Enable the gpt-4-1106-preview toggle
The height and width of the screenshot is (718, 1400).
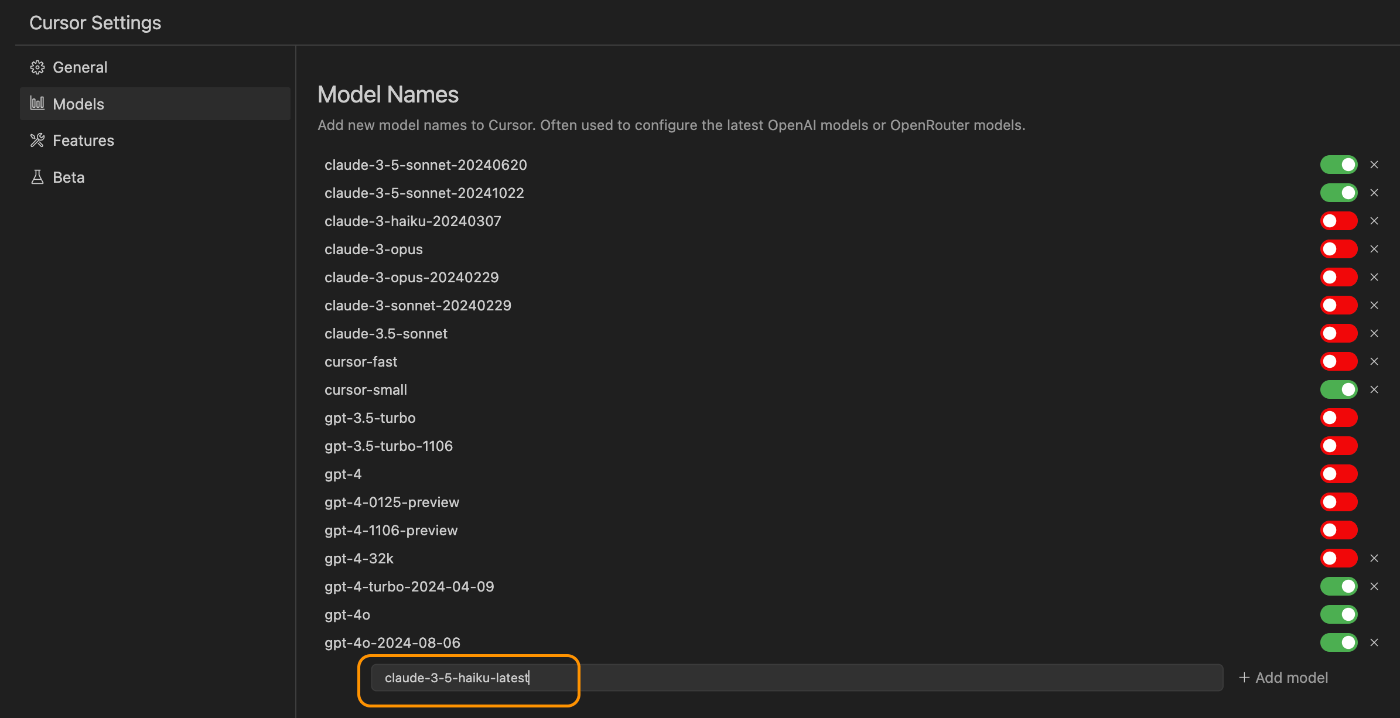coord(1339,530)
